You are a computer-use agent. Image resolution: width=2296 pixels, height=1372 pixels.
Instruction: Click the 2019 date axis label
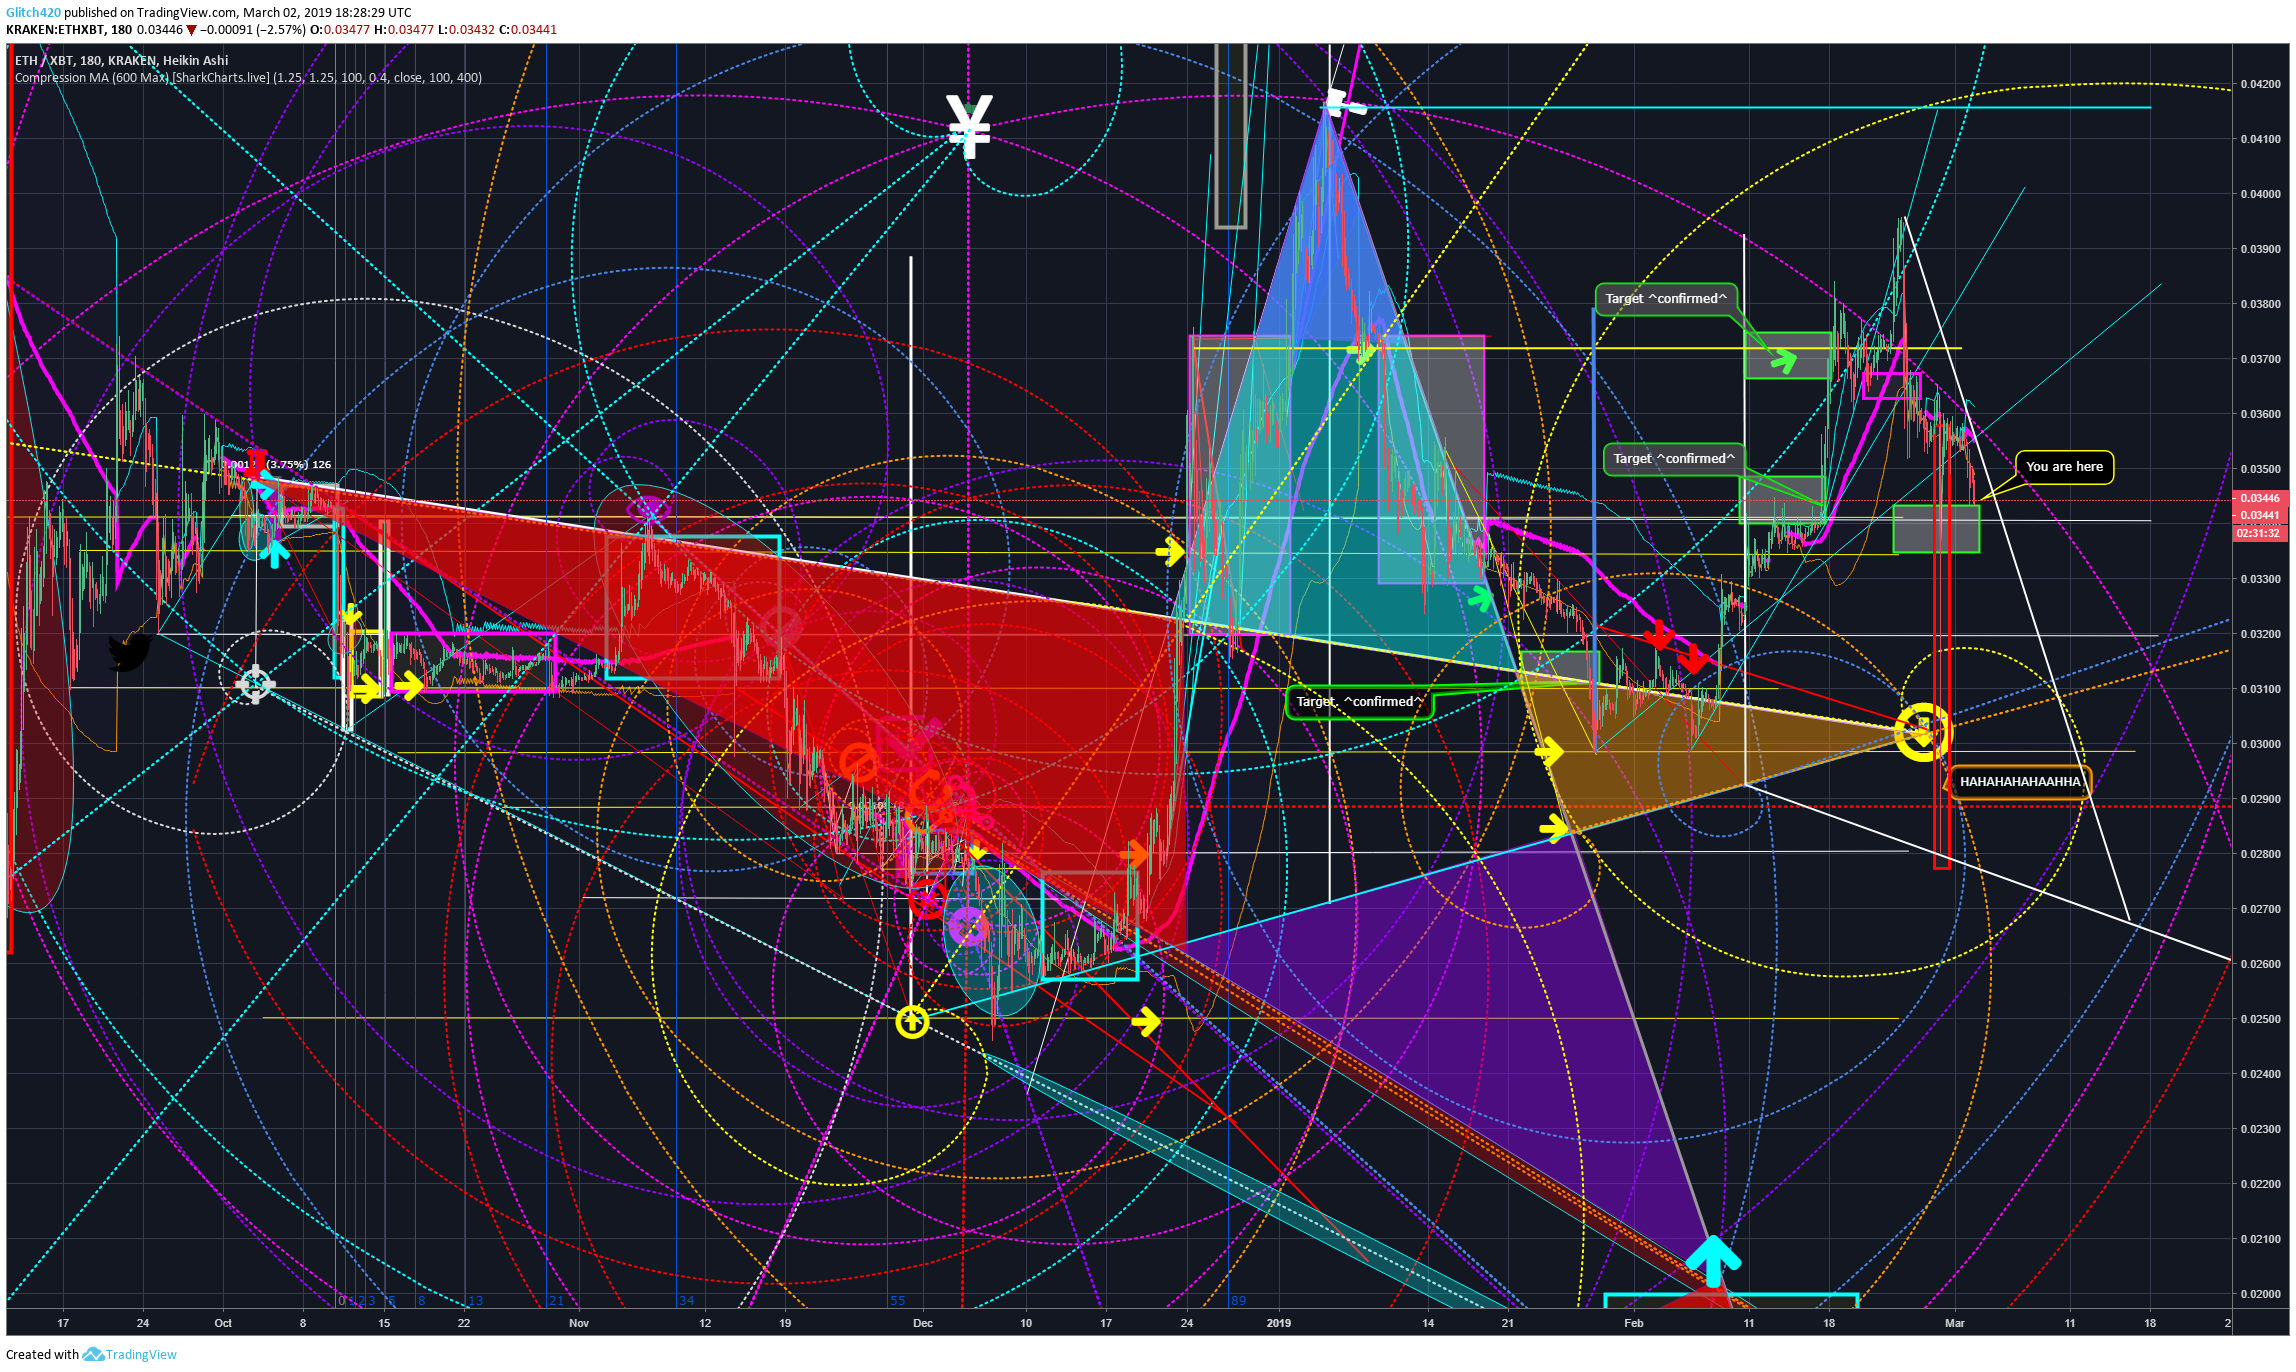[1278, 1323]
